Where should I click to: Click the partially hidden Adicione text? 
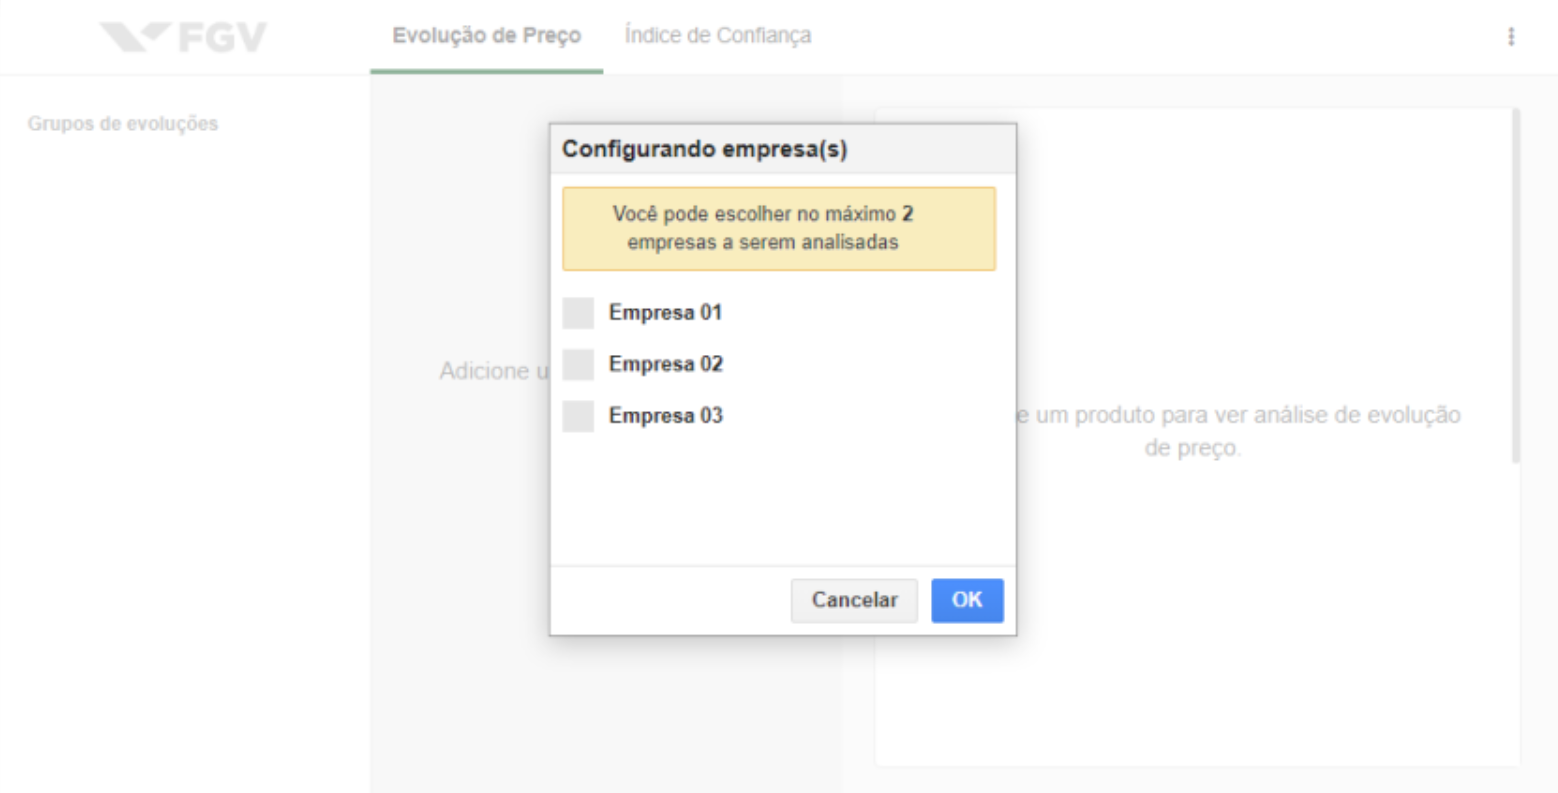[x=494, y=371]
